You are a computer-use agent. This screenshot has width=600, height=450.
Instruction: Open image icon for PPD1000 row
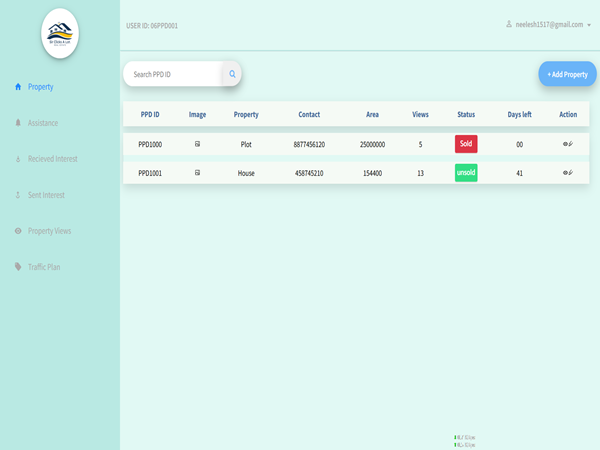coord(197,144)
